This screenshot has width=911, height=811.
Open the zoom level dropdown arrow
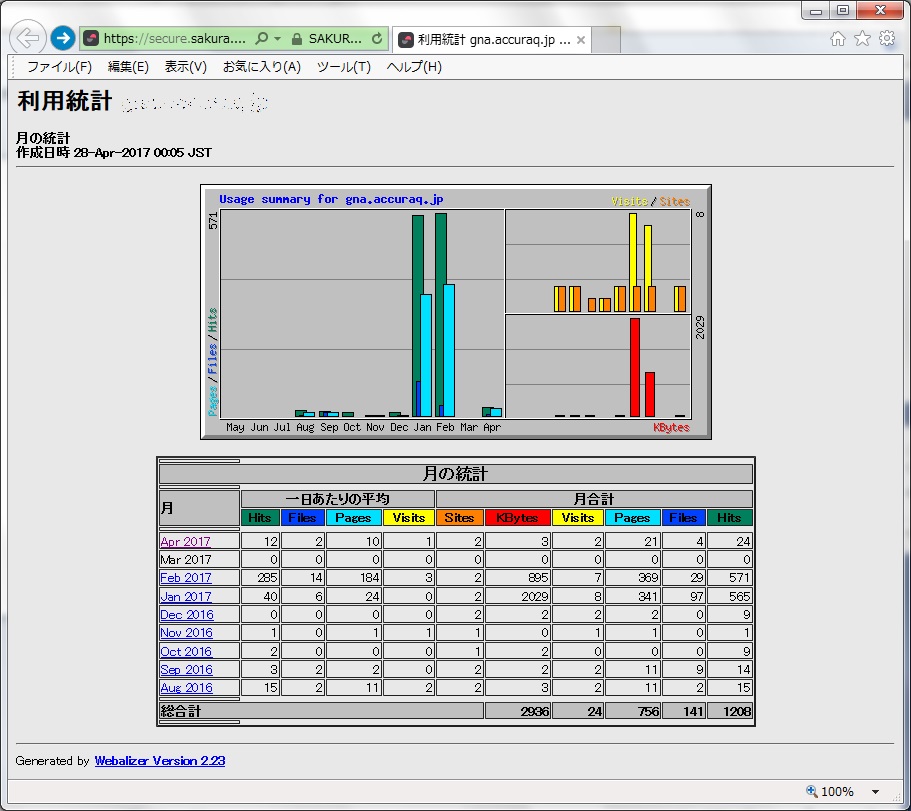[876, 792]
